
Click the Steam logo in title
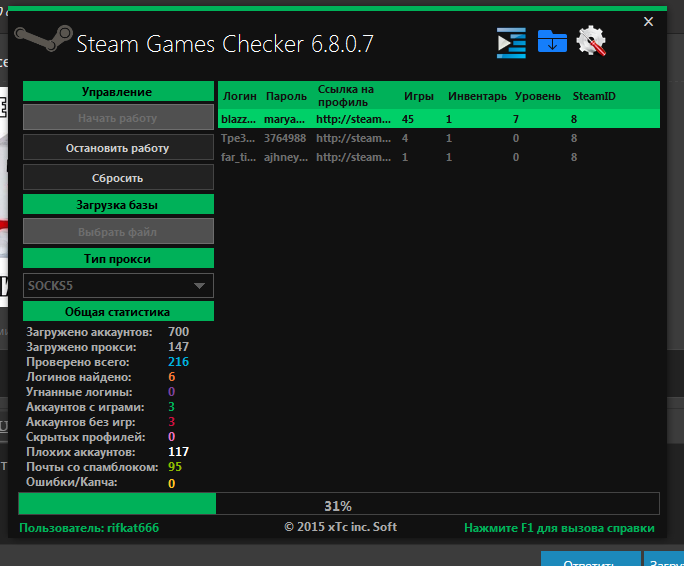click(43, 38)
